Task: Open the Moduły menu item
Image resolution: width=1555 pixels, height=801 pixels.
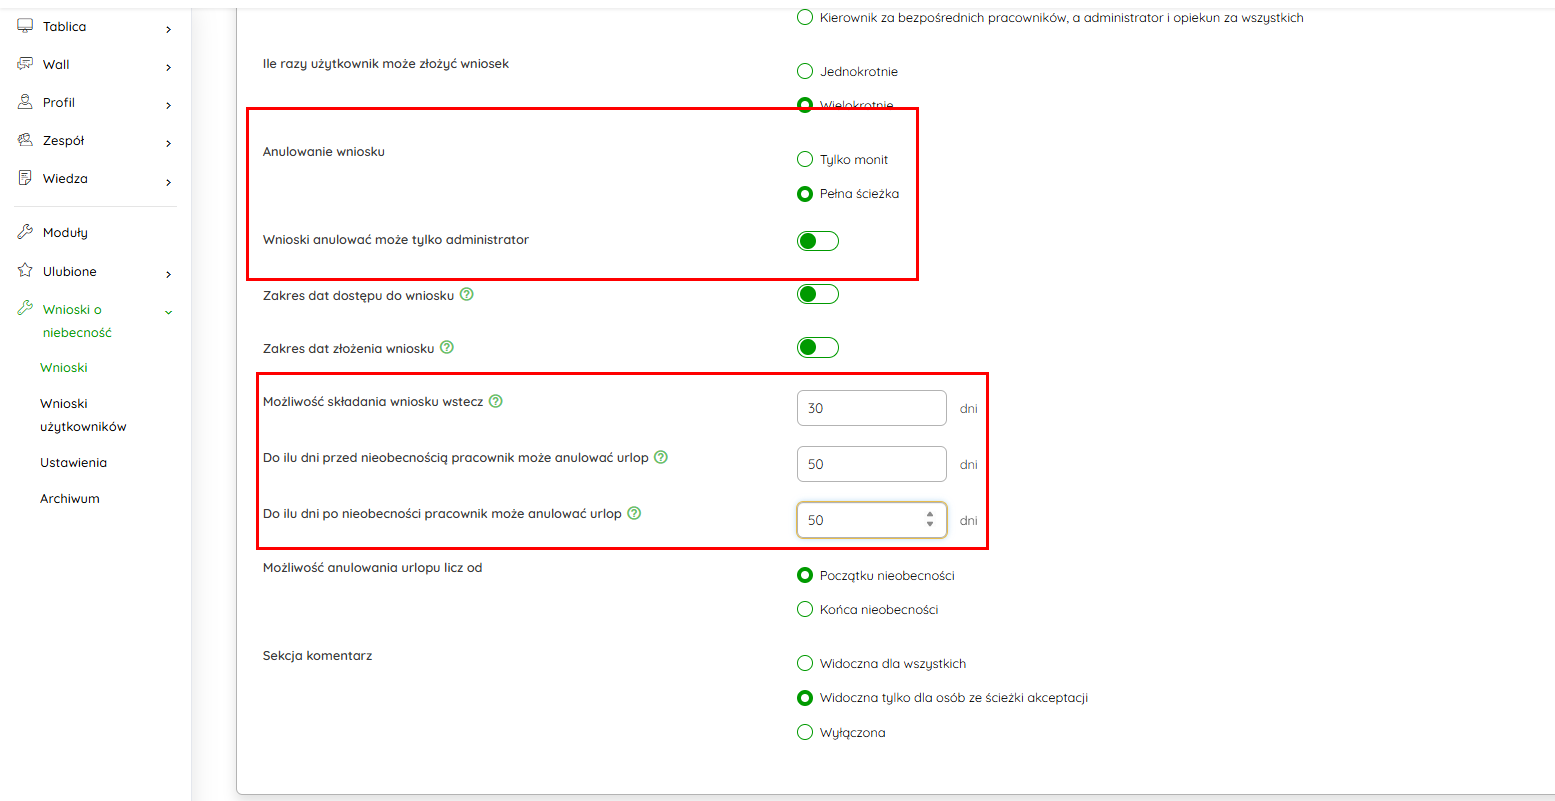Action: coord(65,232)
